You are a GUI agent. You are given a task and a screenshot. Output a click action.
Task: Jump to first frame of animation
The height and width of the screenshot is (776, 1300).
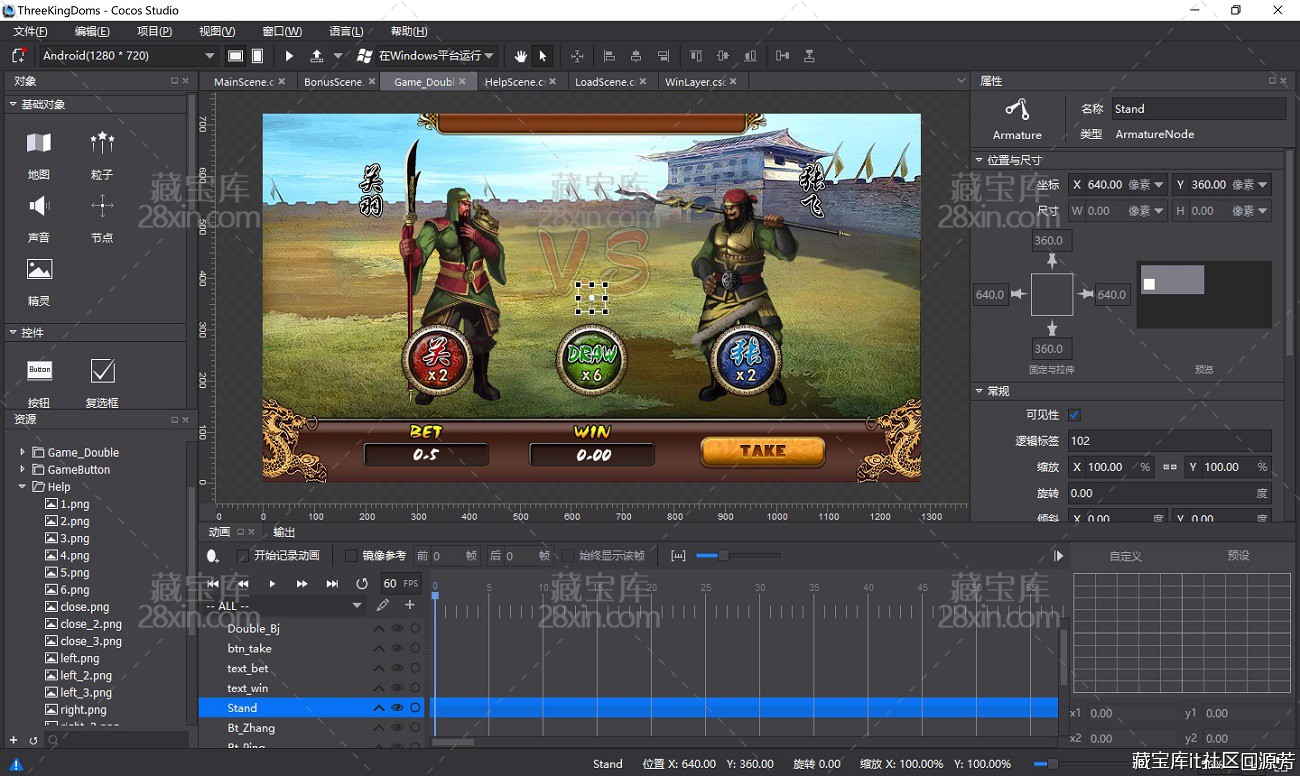pos(213,583)
